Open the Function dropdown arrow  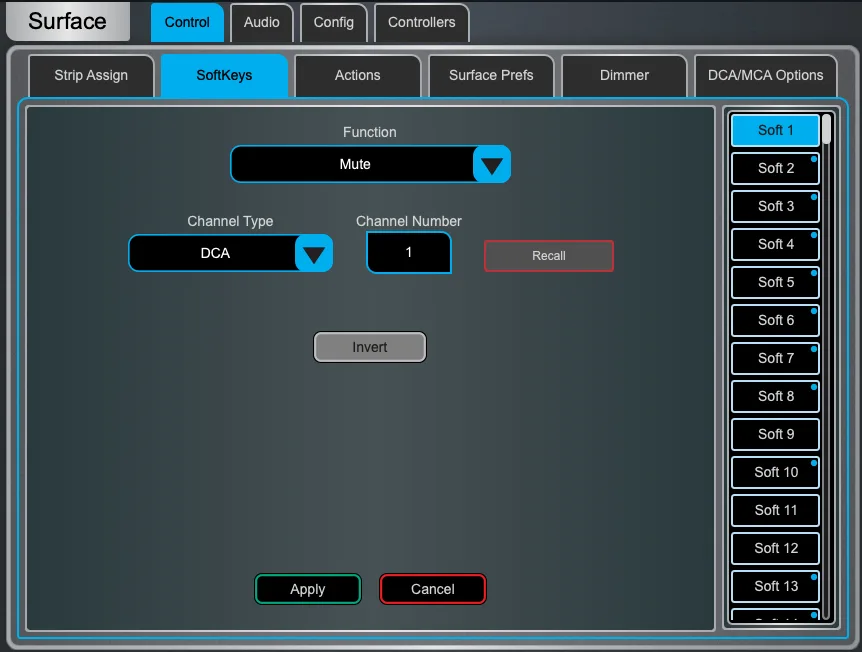click(x=491, y=164)
